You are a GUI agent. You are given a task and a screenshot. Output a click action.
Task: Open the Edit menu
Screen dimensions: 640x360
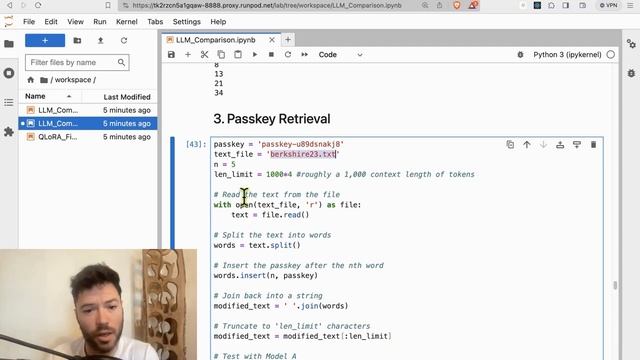[51, 22]
